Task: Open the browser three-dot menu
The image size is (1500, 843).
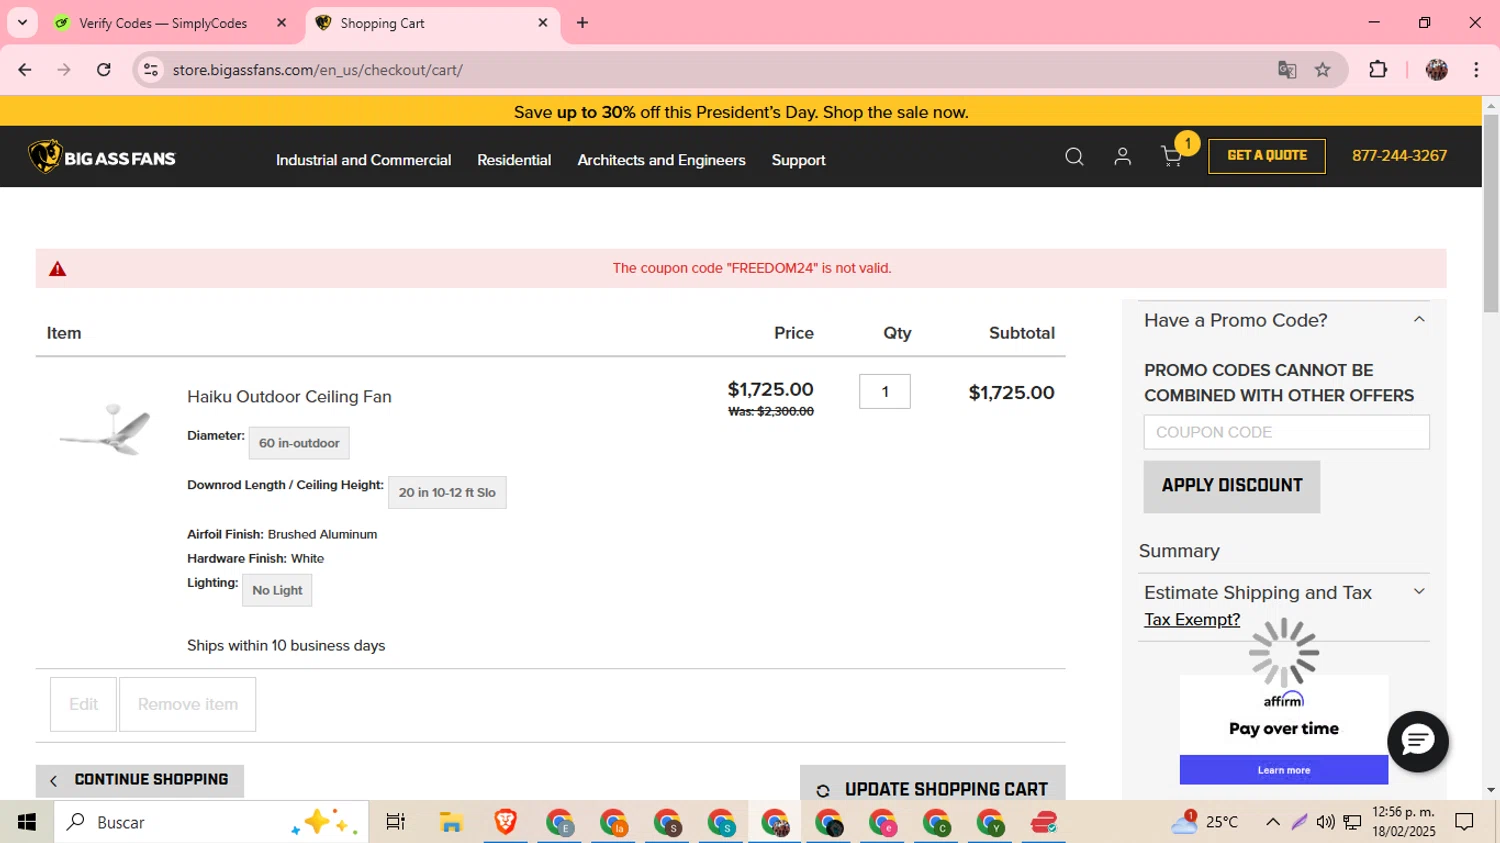Action: coord(1476,70)
